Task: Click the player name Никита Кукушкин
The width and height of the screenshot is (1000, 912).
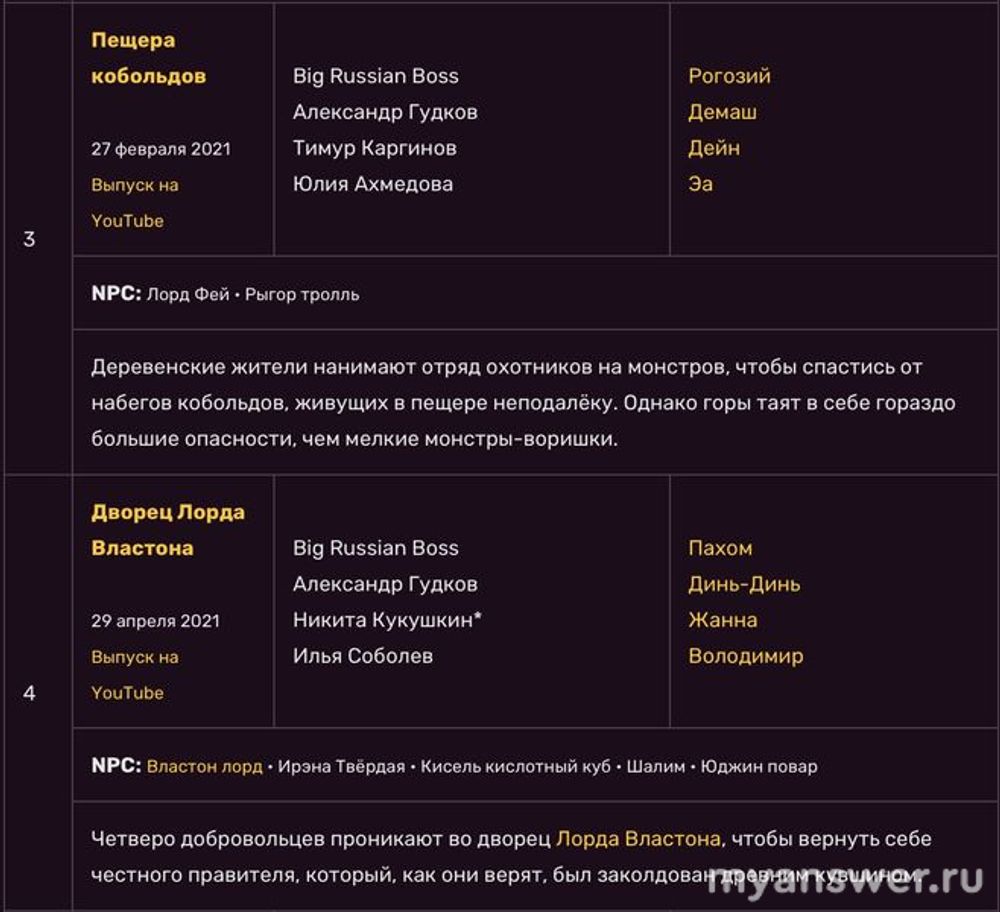Action: coord(384,620)
